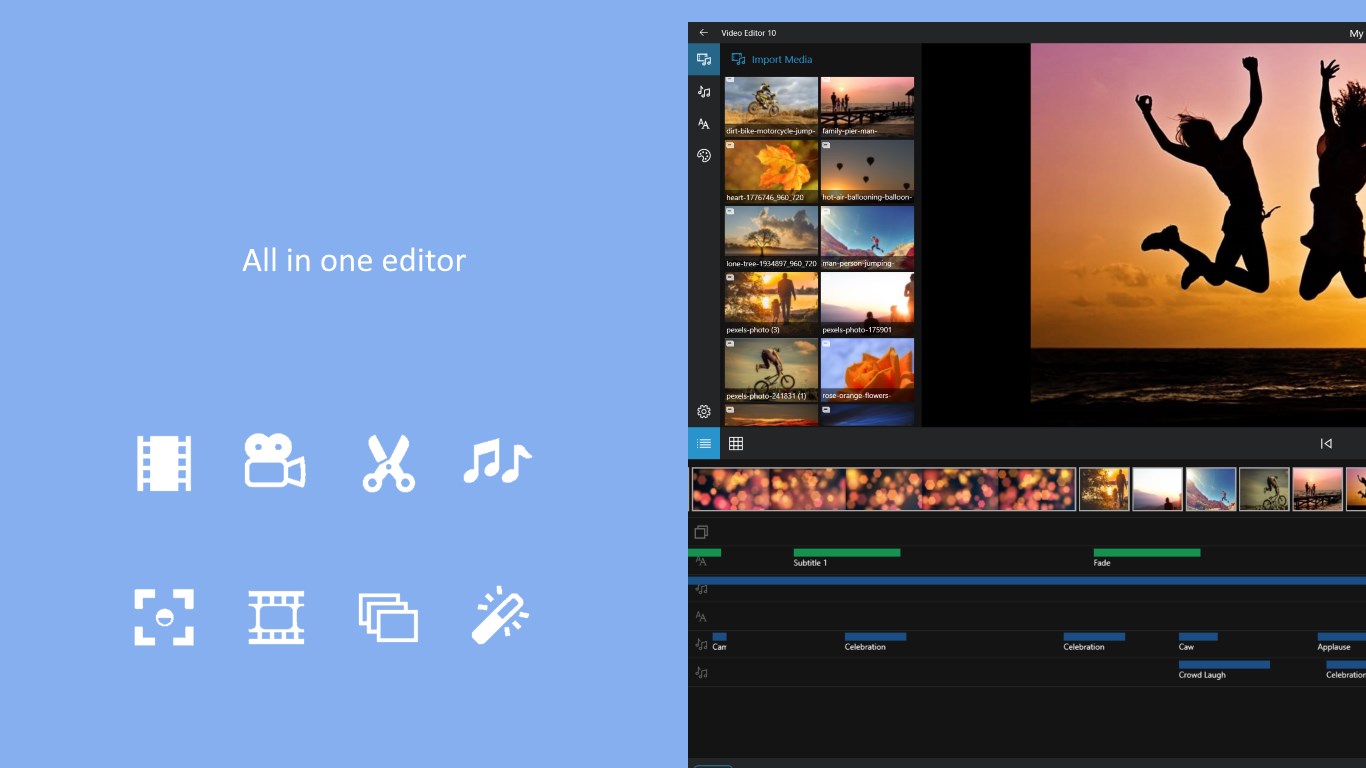Select the empty text track icon
The height and width of the screenshot is (768, 1366).
(x=701, y=617)
